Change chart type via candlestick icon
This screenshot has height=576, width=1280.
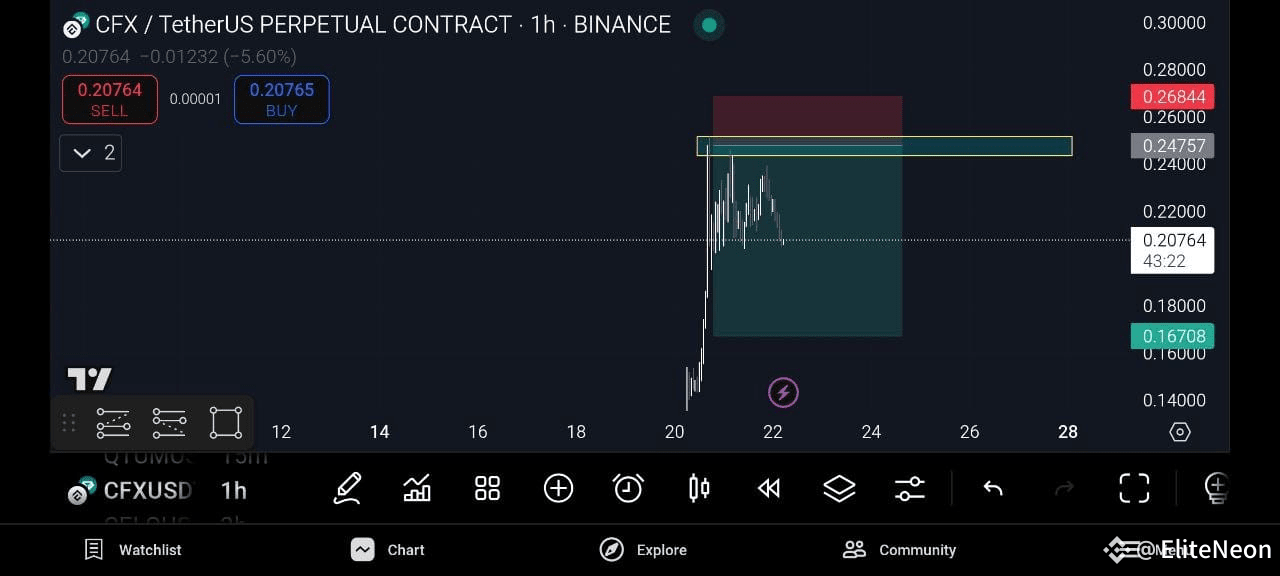click(699, 488)
